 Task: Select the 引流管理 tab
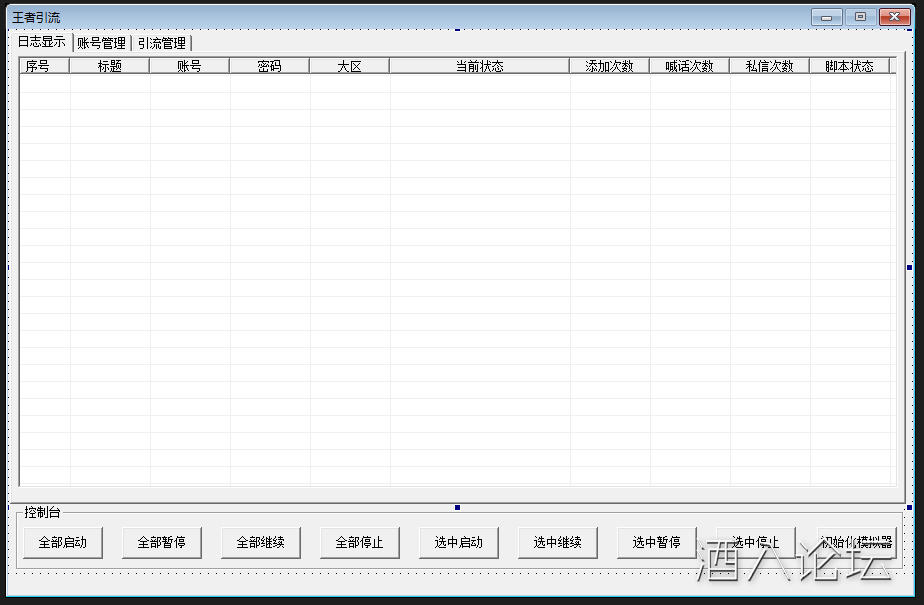pyautogui.click(x=162, y=43)
